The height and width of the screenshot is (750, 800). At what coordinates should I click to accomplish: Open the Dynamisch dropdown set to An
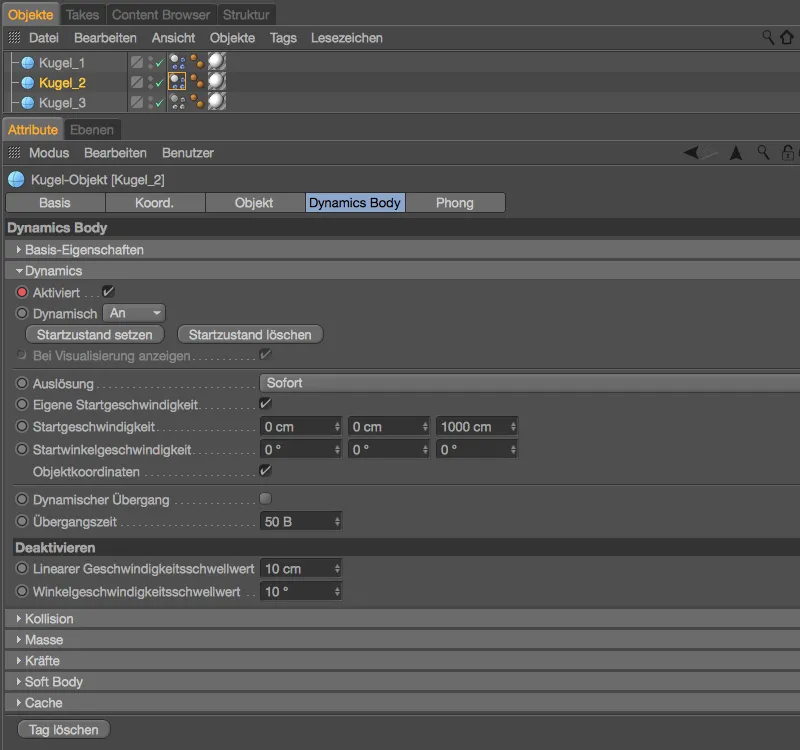click(134, 313)
